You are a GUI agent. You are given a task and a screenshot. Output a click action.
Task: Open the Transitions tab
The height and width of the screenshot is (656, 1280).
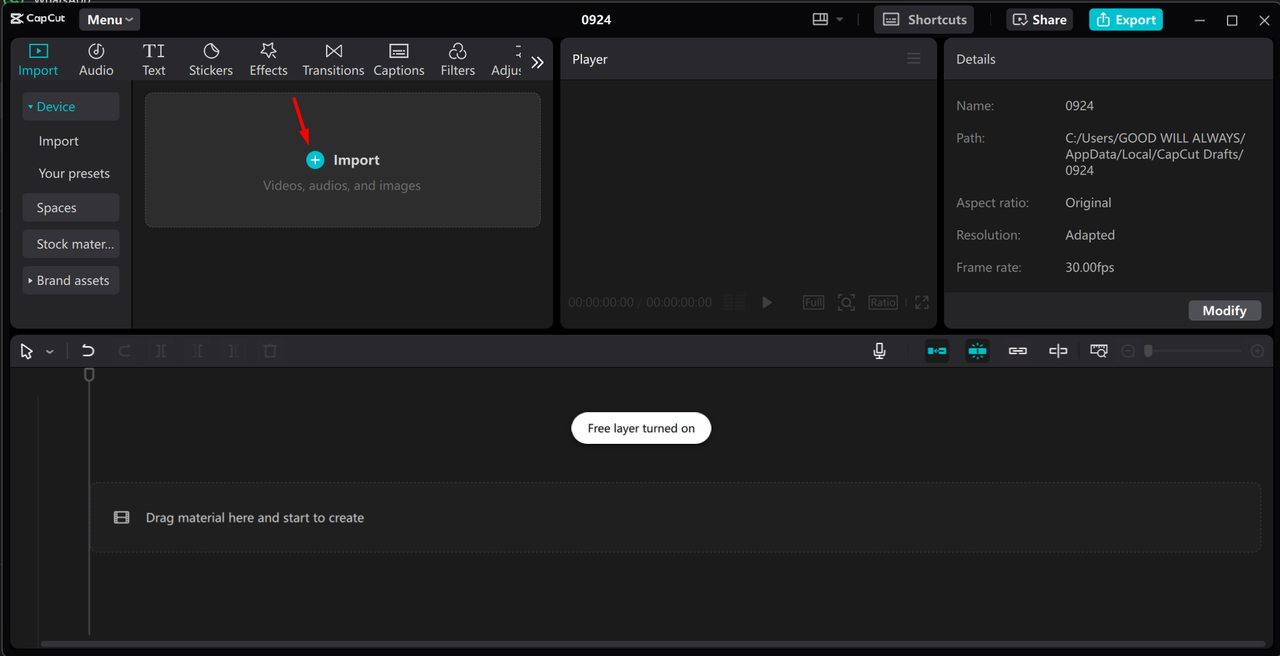click(x=333, y=60)
